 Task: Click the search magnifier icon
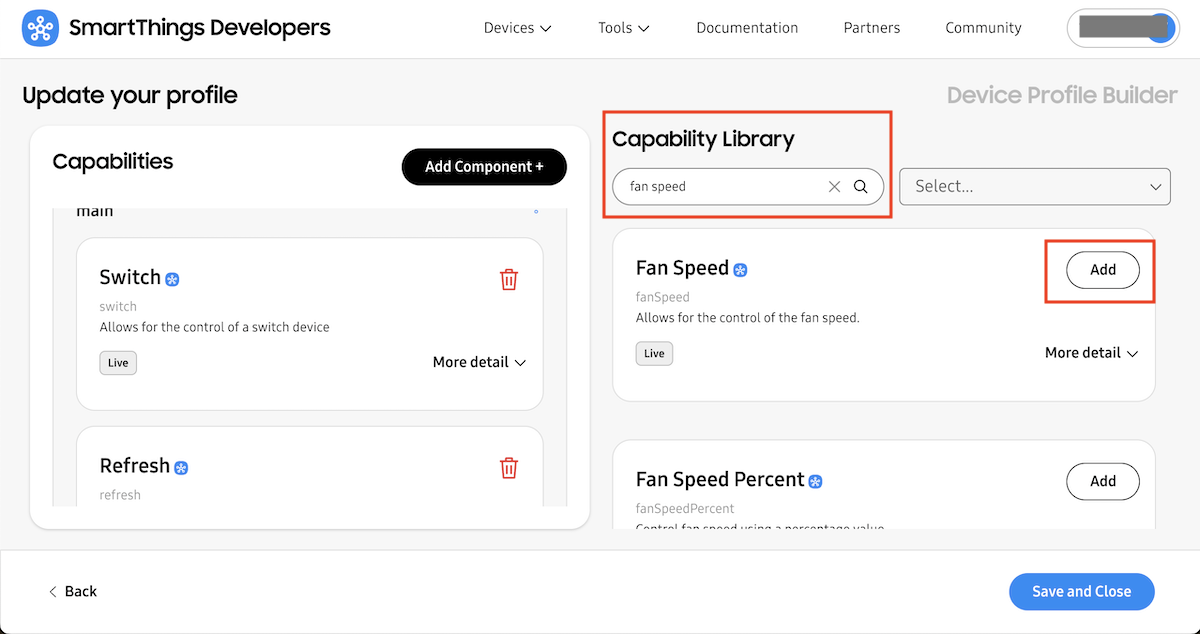[861, 187]
